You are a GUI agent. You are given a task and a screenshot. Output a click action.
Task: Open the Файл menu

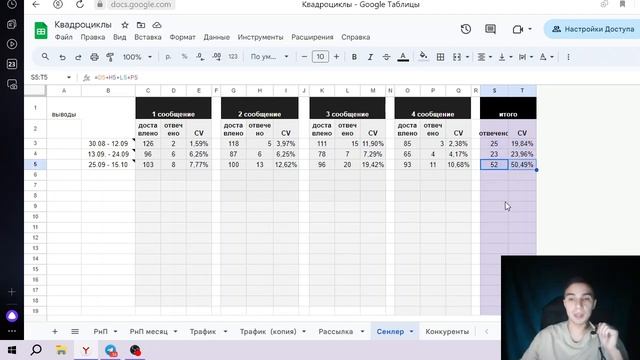[63, 37]
